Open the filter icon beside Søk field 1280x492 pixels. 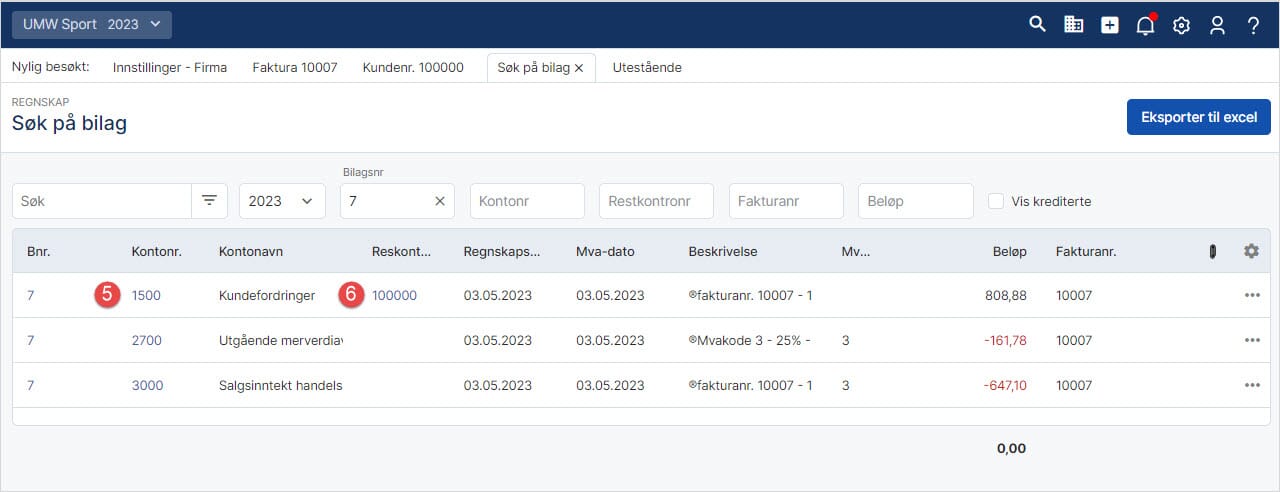[209, 201]
